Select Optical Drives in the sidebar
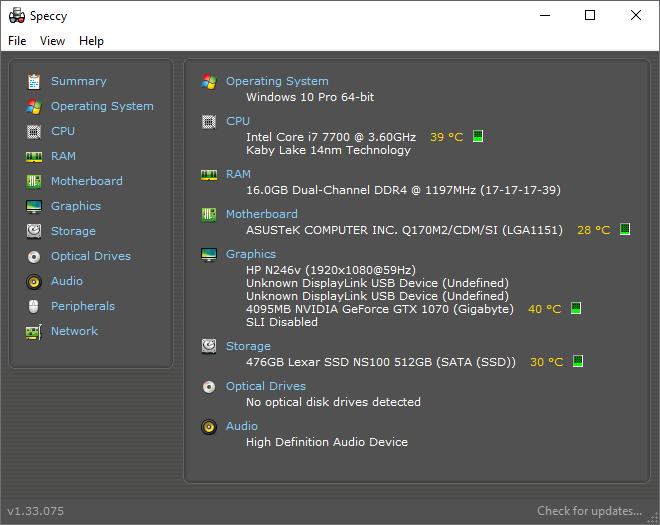This screenshot has width=660, height=525. pyautogui.click(x=90, y=256)
